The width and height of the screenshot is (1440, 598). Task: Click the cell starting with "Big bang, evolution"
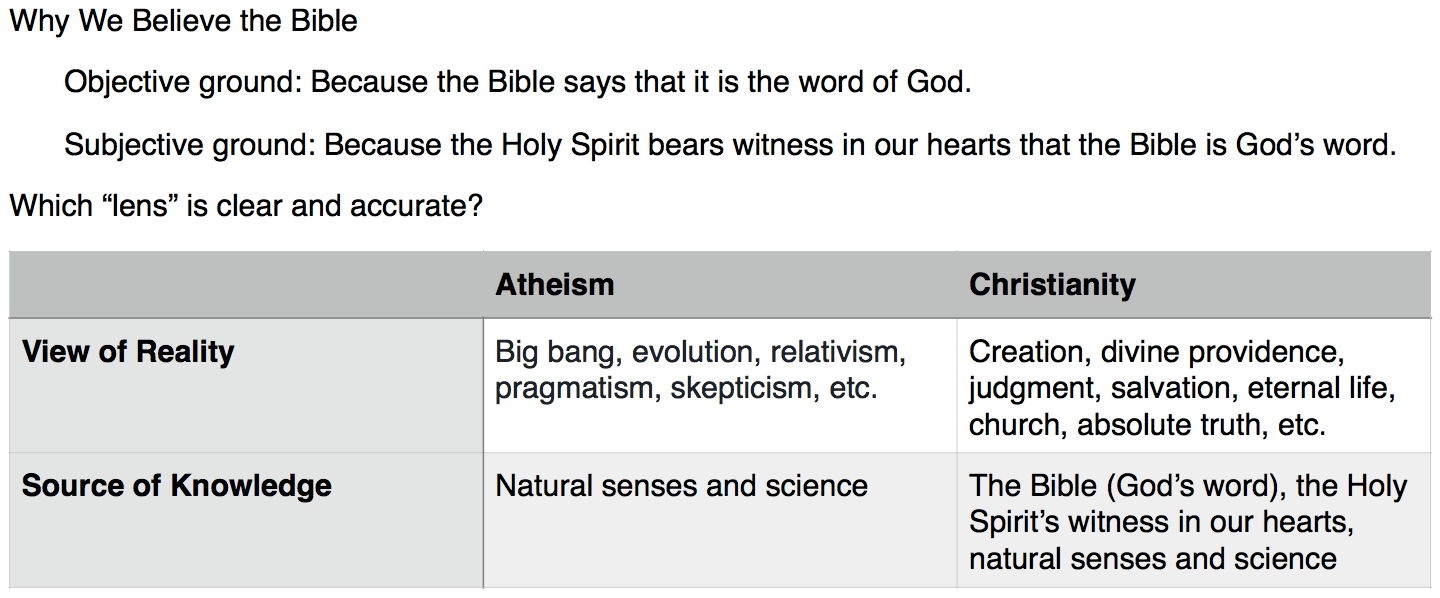tap(700, 370)
